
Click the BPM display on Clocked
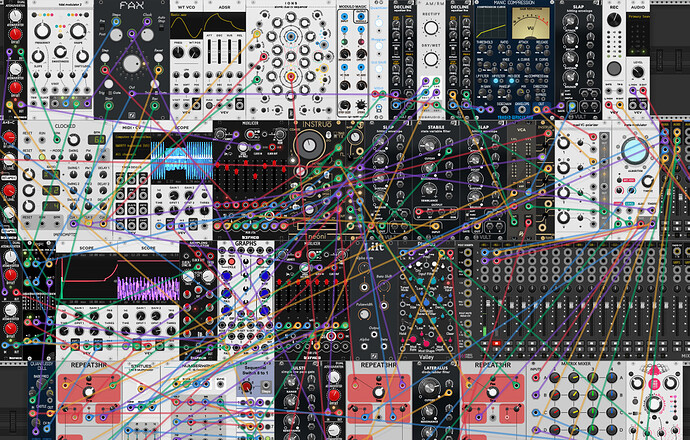pyautogui.click(x=96, y=140)
